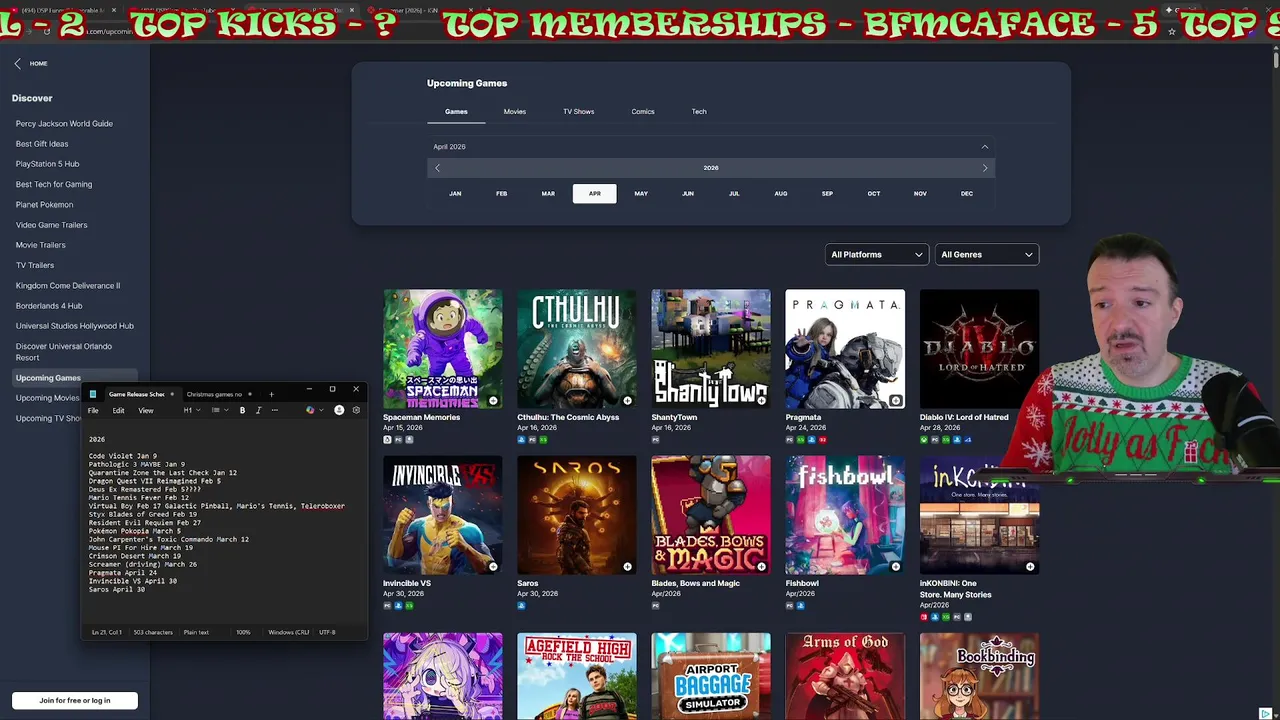Viewport: 1280px width, 720px height.
Task: Add a new Notepad tab with plus
Action: [271, 394]
